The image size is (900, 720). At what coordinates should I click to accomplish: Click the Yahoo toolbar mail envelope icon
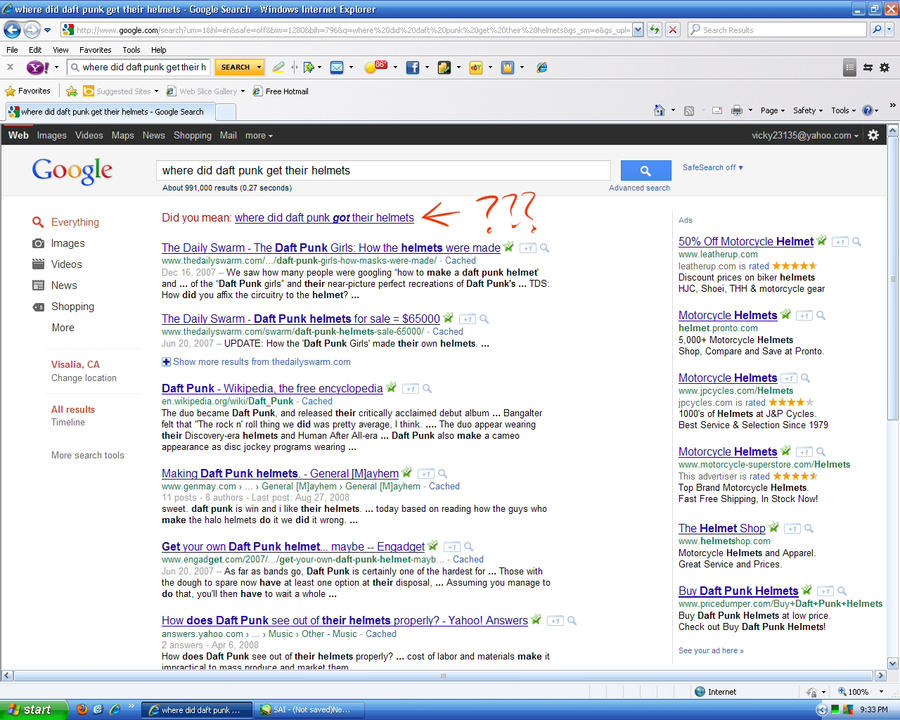tap(337, 68)
